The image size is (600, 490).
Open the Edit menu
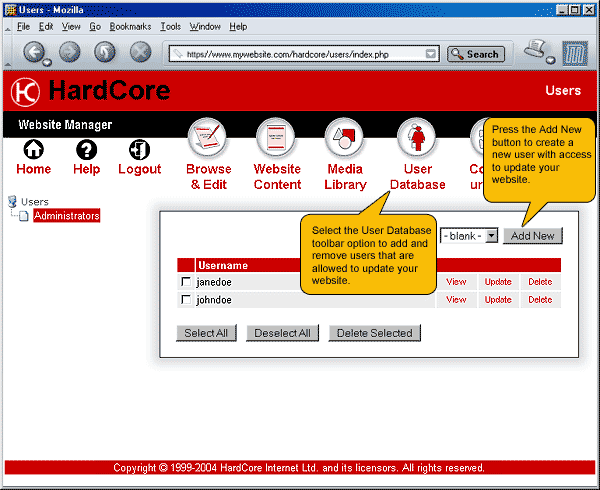click(x=46, y=26)
